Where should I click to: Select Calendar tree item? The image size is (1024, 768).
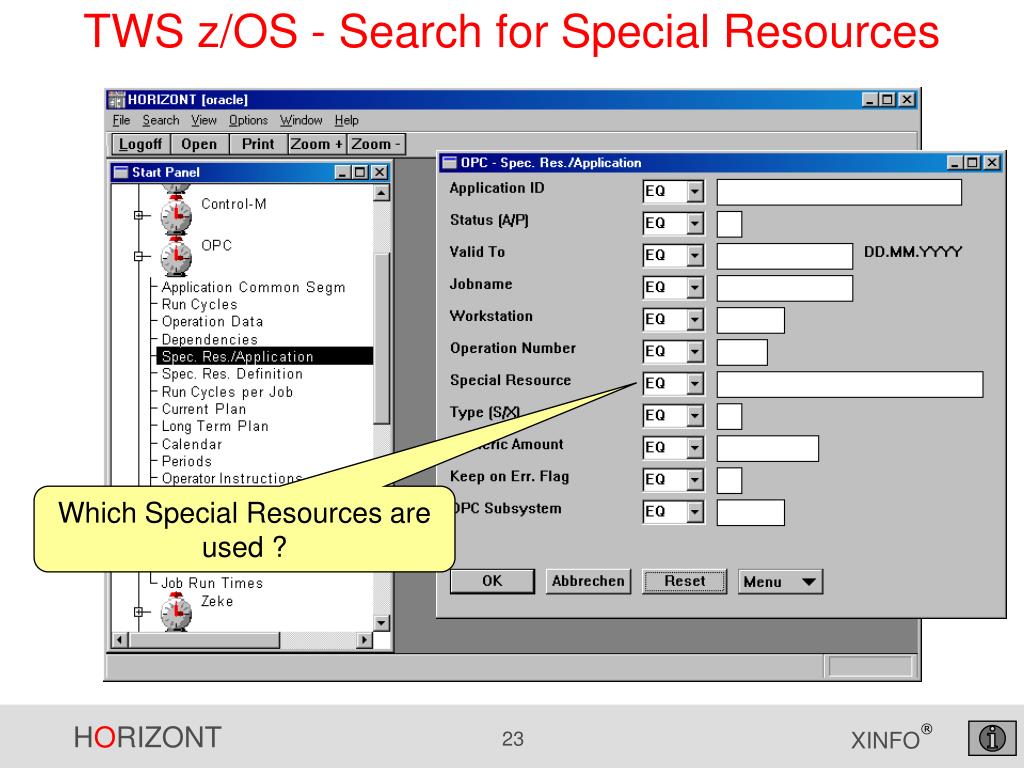coord(191,444)
